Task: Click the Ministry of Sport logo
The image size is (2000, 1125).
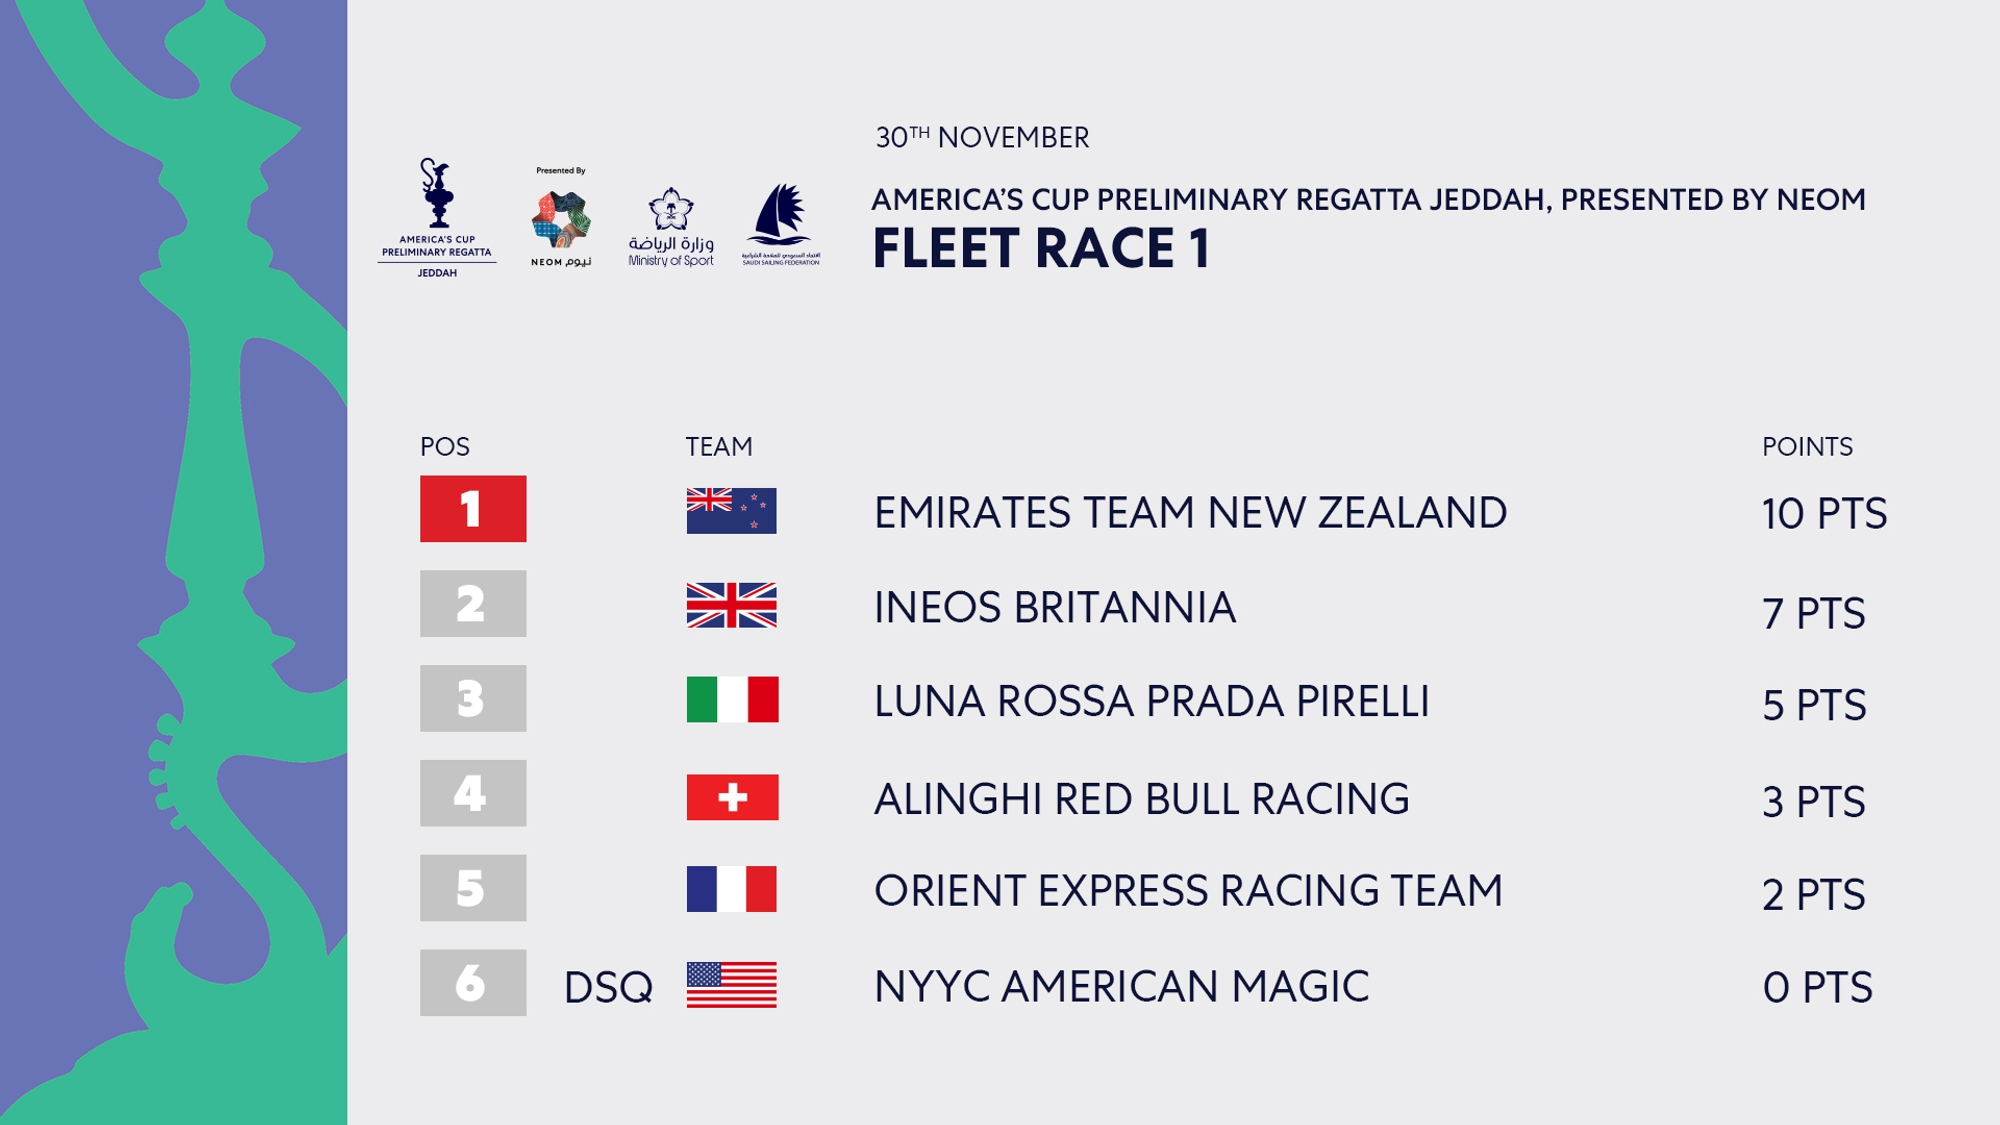Action: (671, 227)
